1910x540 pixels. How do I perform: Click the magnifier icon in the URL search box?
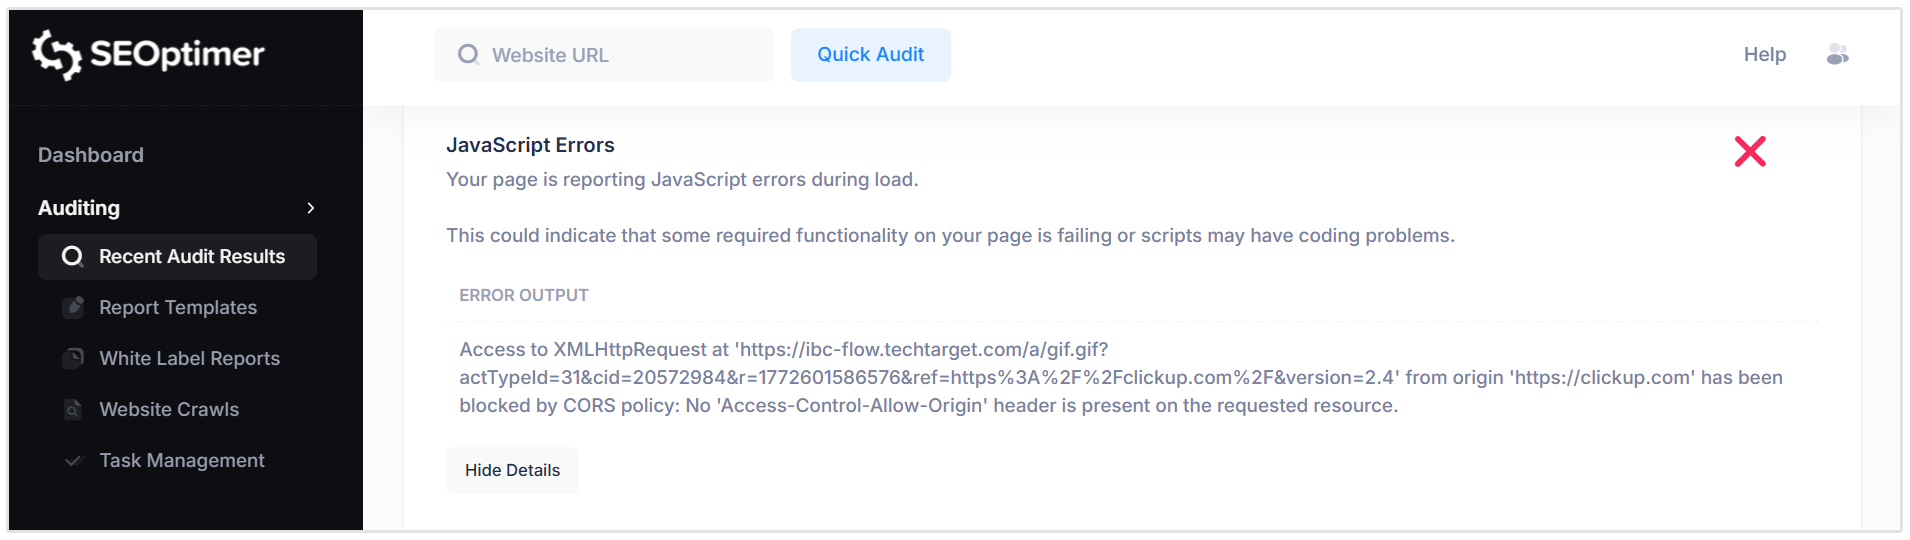(468, 55)
